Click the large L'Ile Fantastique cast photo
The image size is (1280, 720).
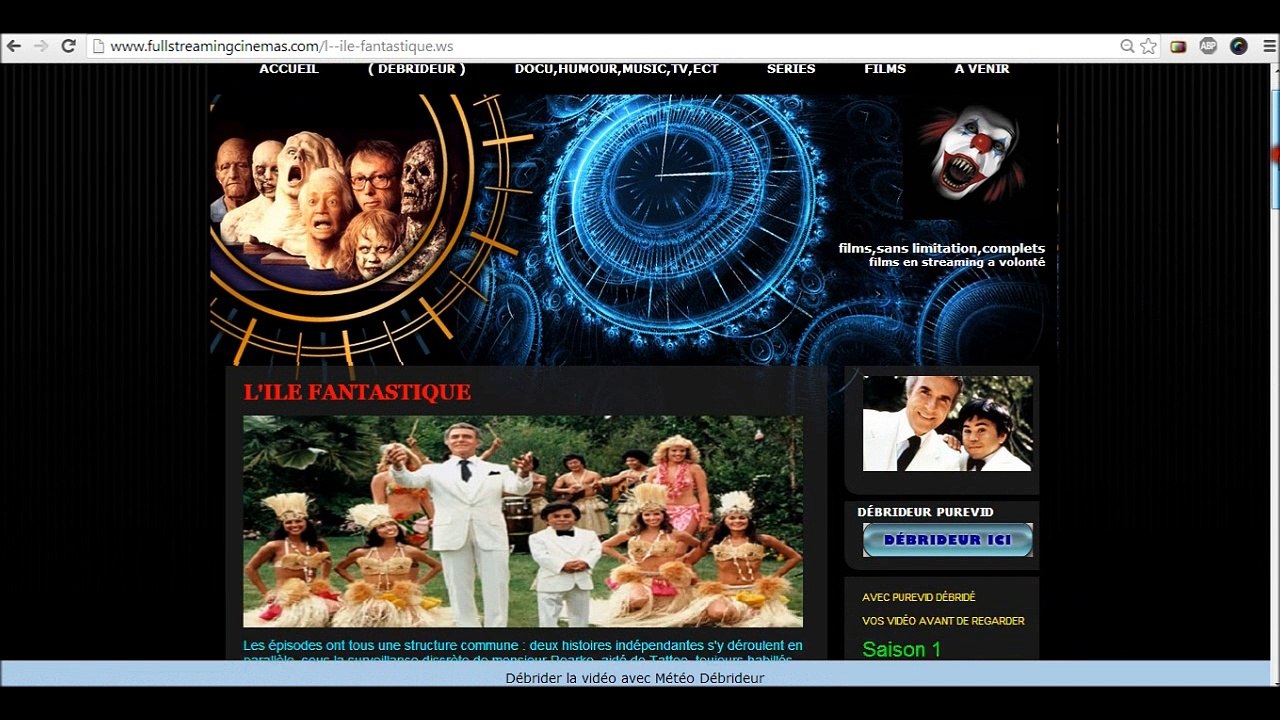click(x=523, y=521)
